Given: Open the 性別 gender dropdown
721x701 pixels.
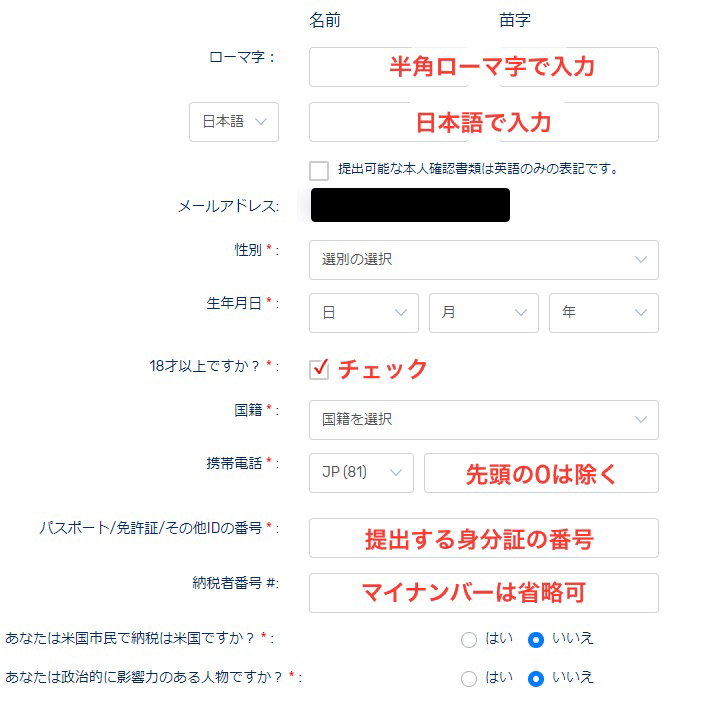Looking at the screenshot, I should pos(483,260).
